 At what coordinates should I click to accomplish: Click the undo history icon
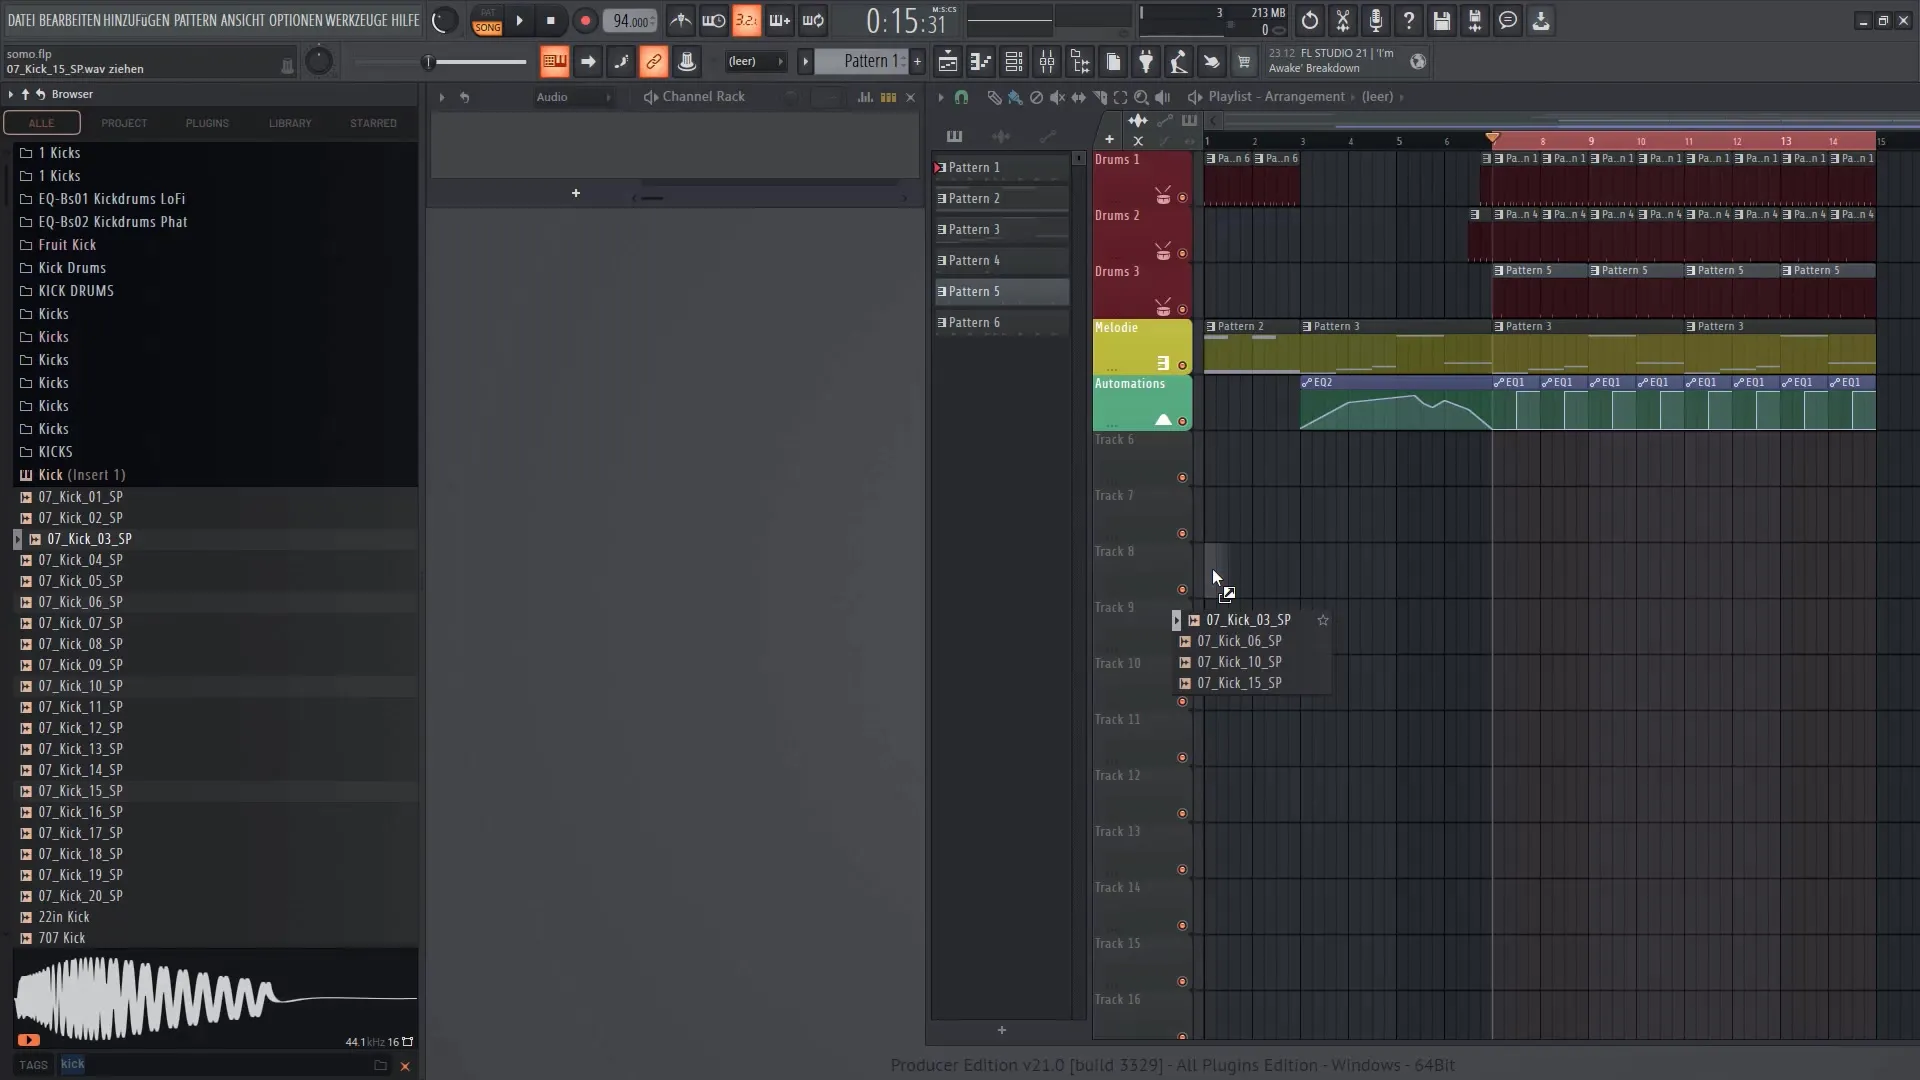[x=1310, y=21]
